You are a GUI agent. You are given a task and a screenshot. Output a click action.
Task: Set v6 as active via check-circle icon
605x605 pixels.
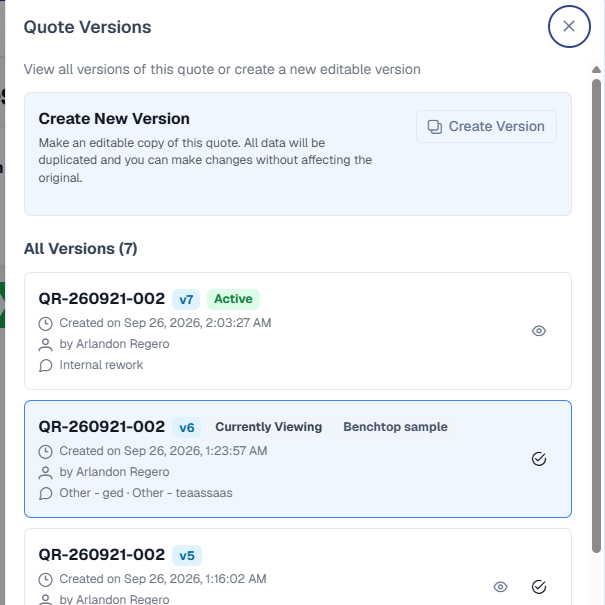click(x=539, y=459)
